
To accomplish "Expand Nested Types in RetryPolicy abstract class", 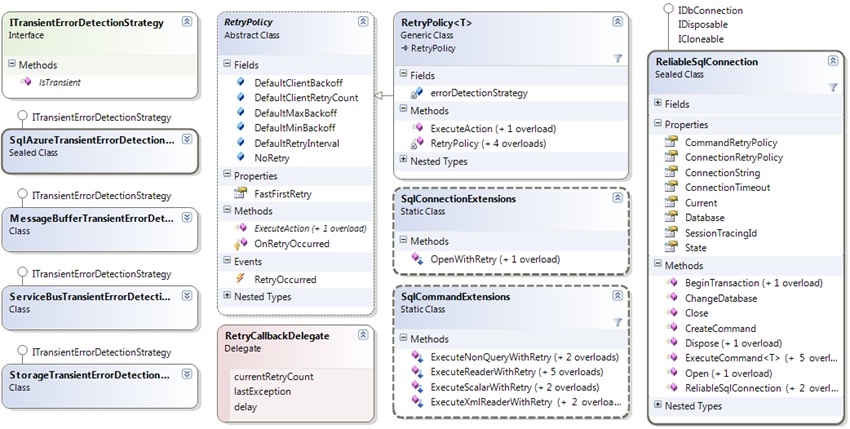I will coord(227,296).
